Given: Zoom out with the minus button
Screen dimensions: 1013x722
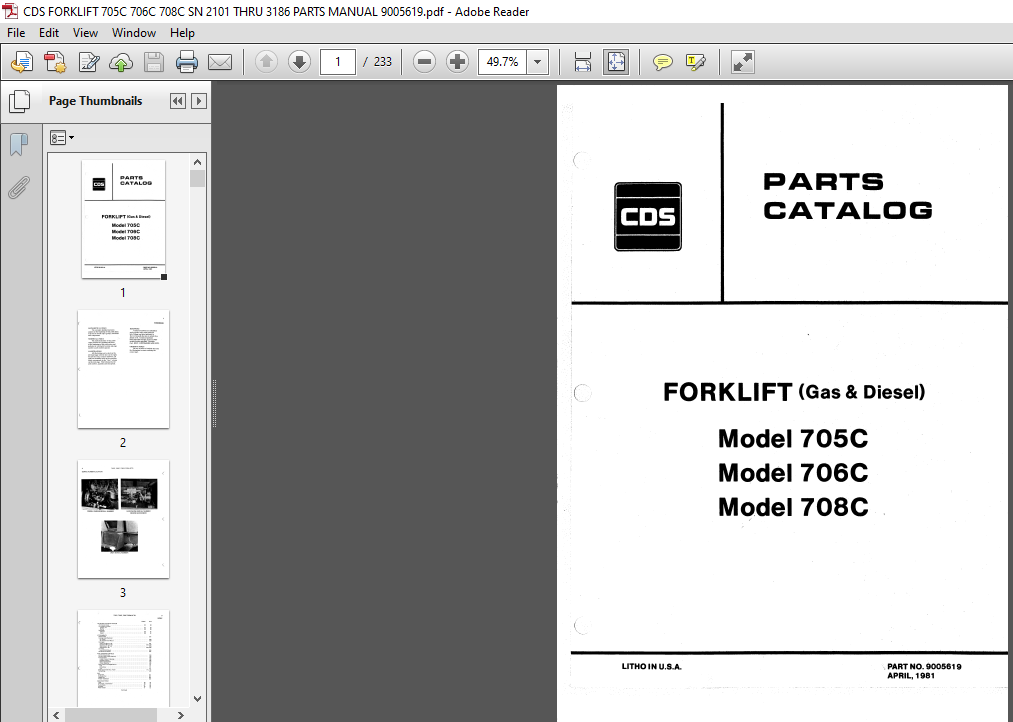Looking at the screenshot, I should (x=424, y=62).
